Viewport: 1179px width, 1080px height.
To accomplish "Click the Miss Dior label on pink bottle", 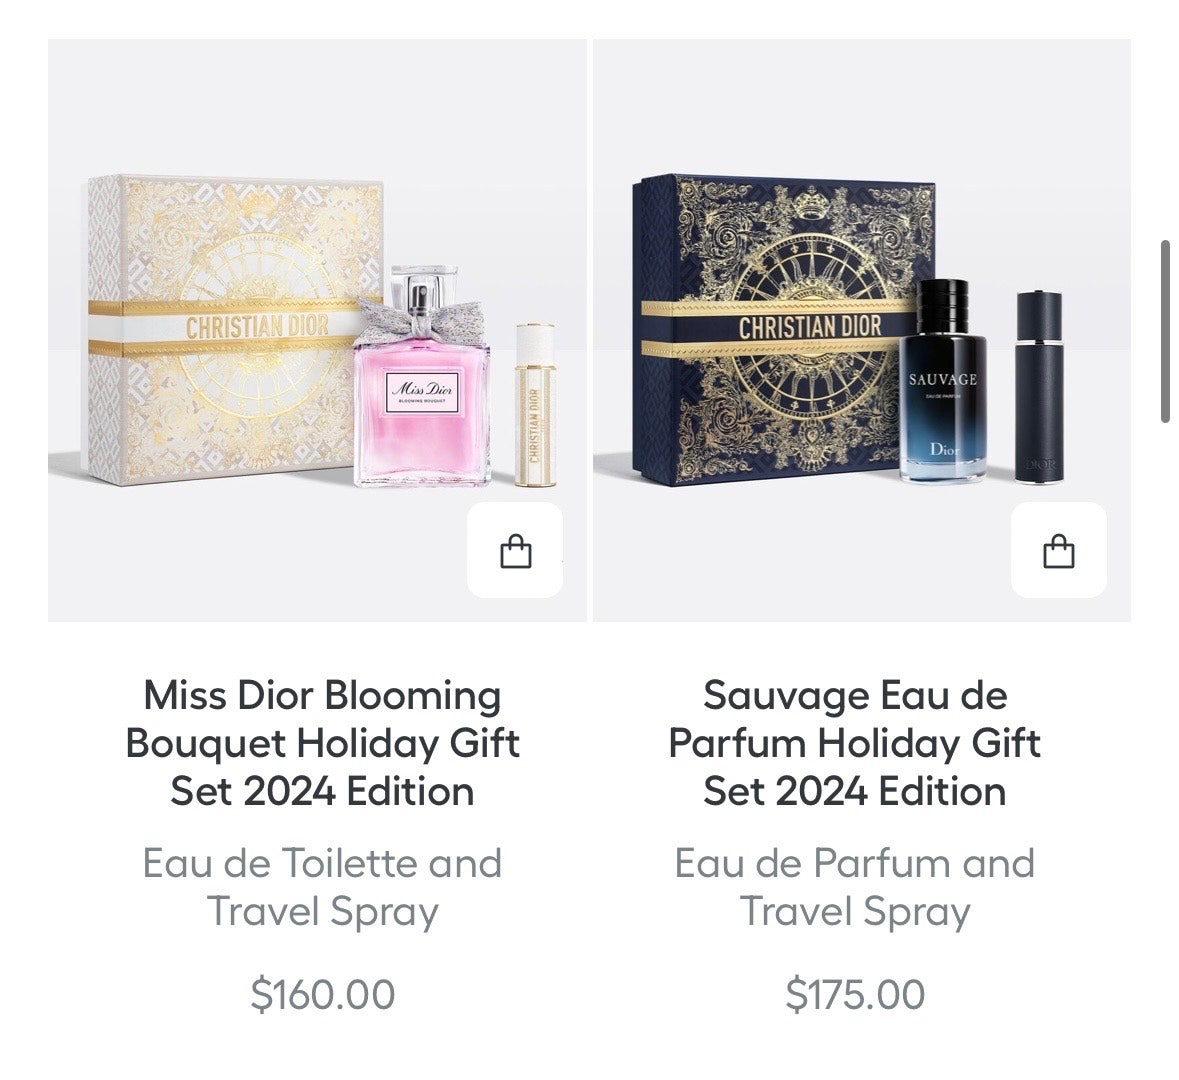I will pyautogui.click(x=422, y=391).
